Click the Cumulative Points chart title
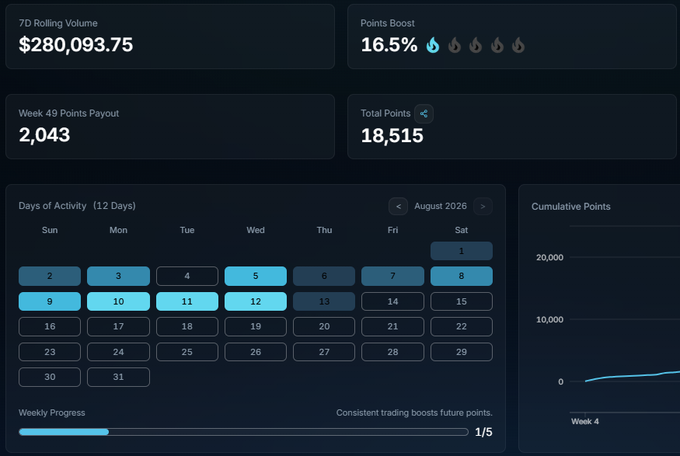680x456 pixels. click(x=571, y=207)
